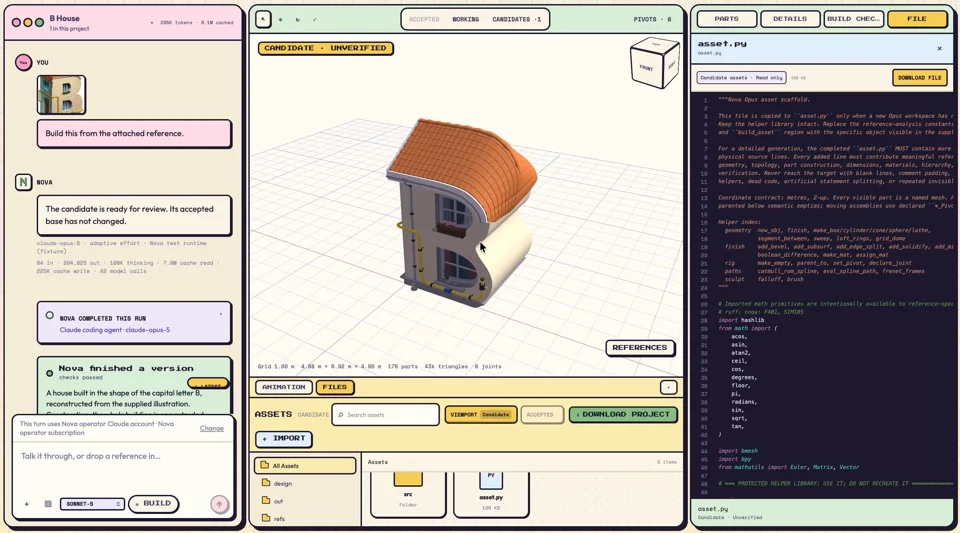Viewport: 960px width, 533px height.
Task: Toggle VIEWPORT Candidate asset view
Action: [481, 415]
